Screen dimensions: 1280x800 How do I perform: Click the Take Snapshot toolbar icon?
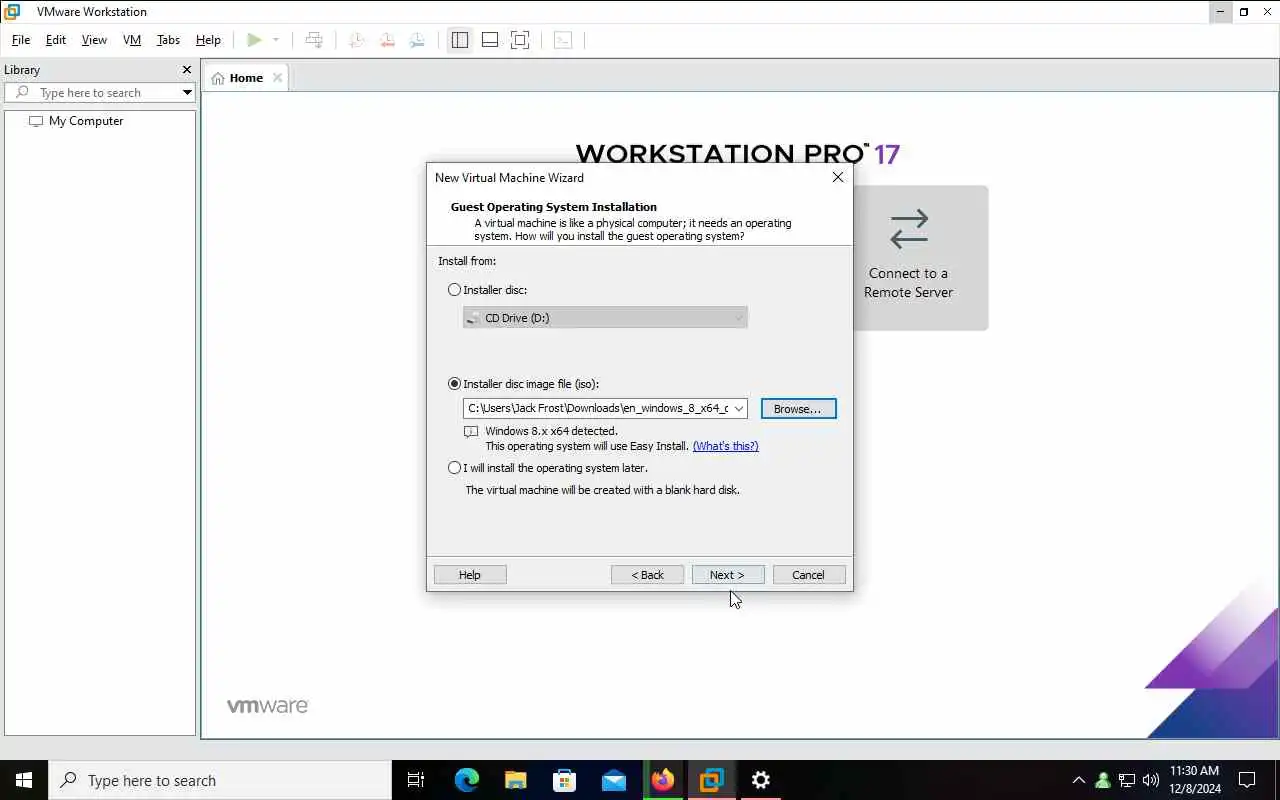356,40
